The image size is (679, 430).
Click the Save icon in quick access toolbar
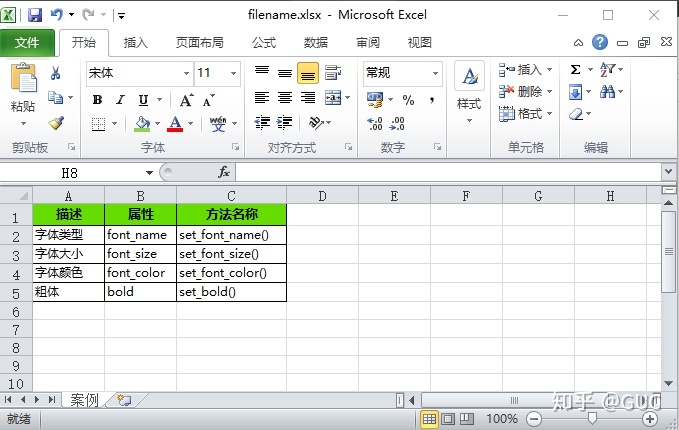(35, 15)
